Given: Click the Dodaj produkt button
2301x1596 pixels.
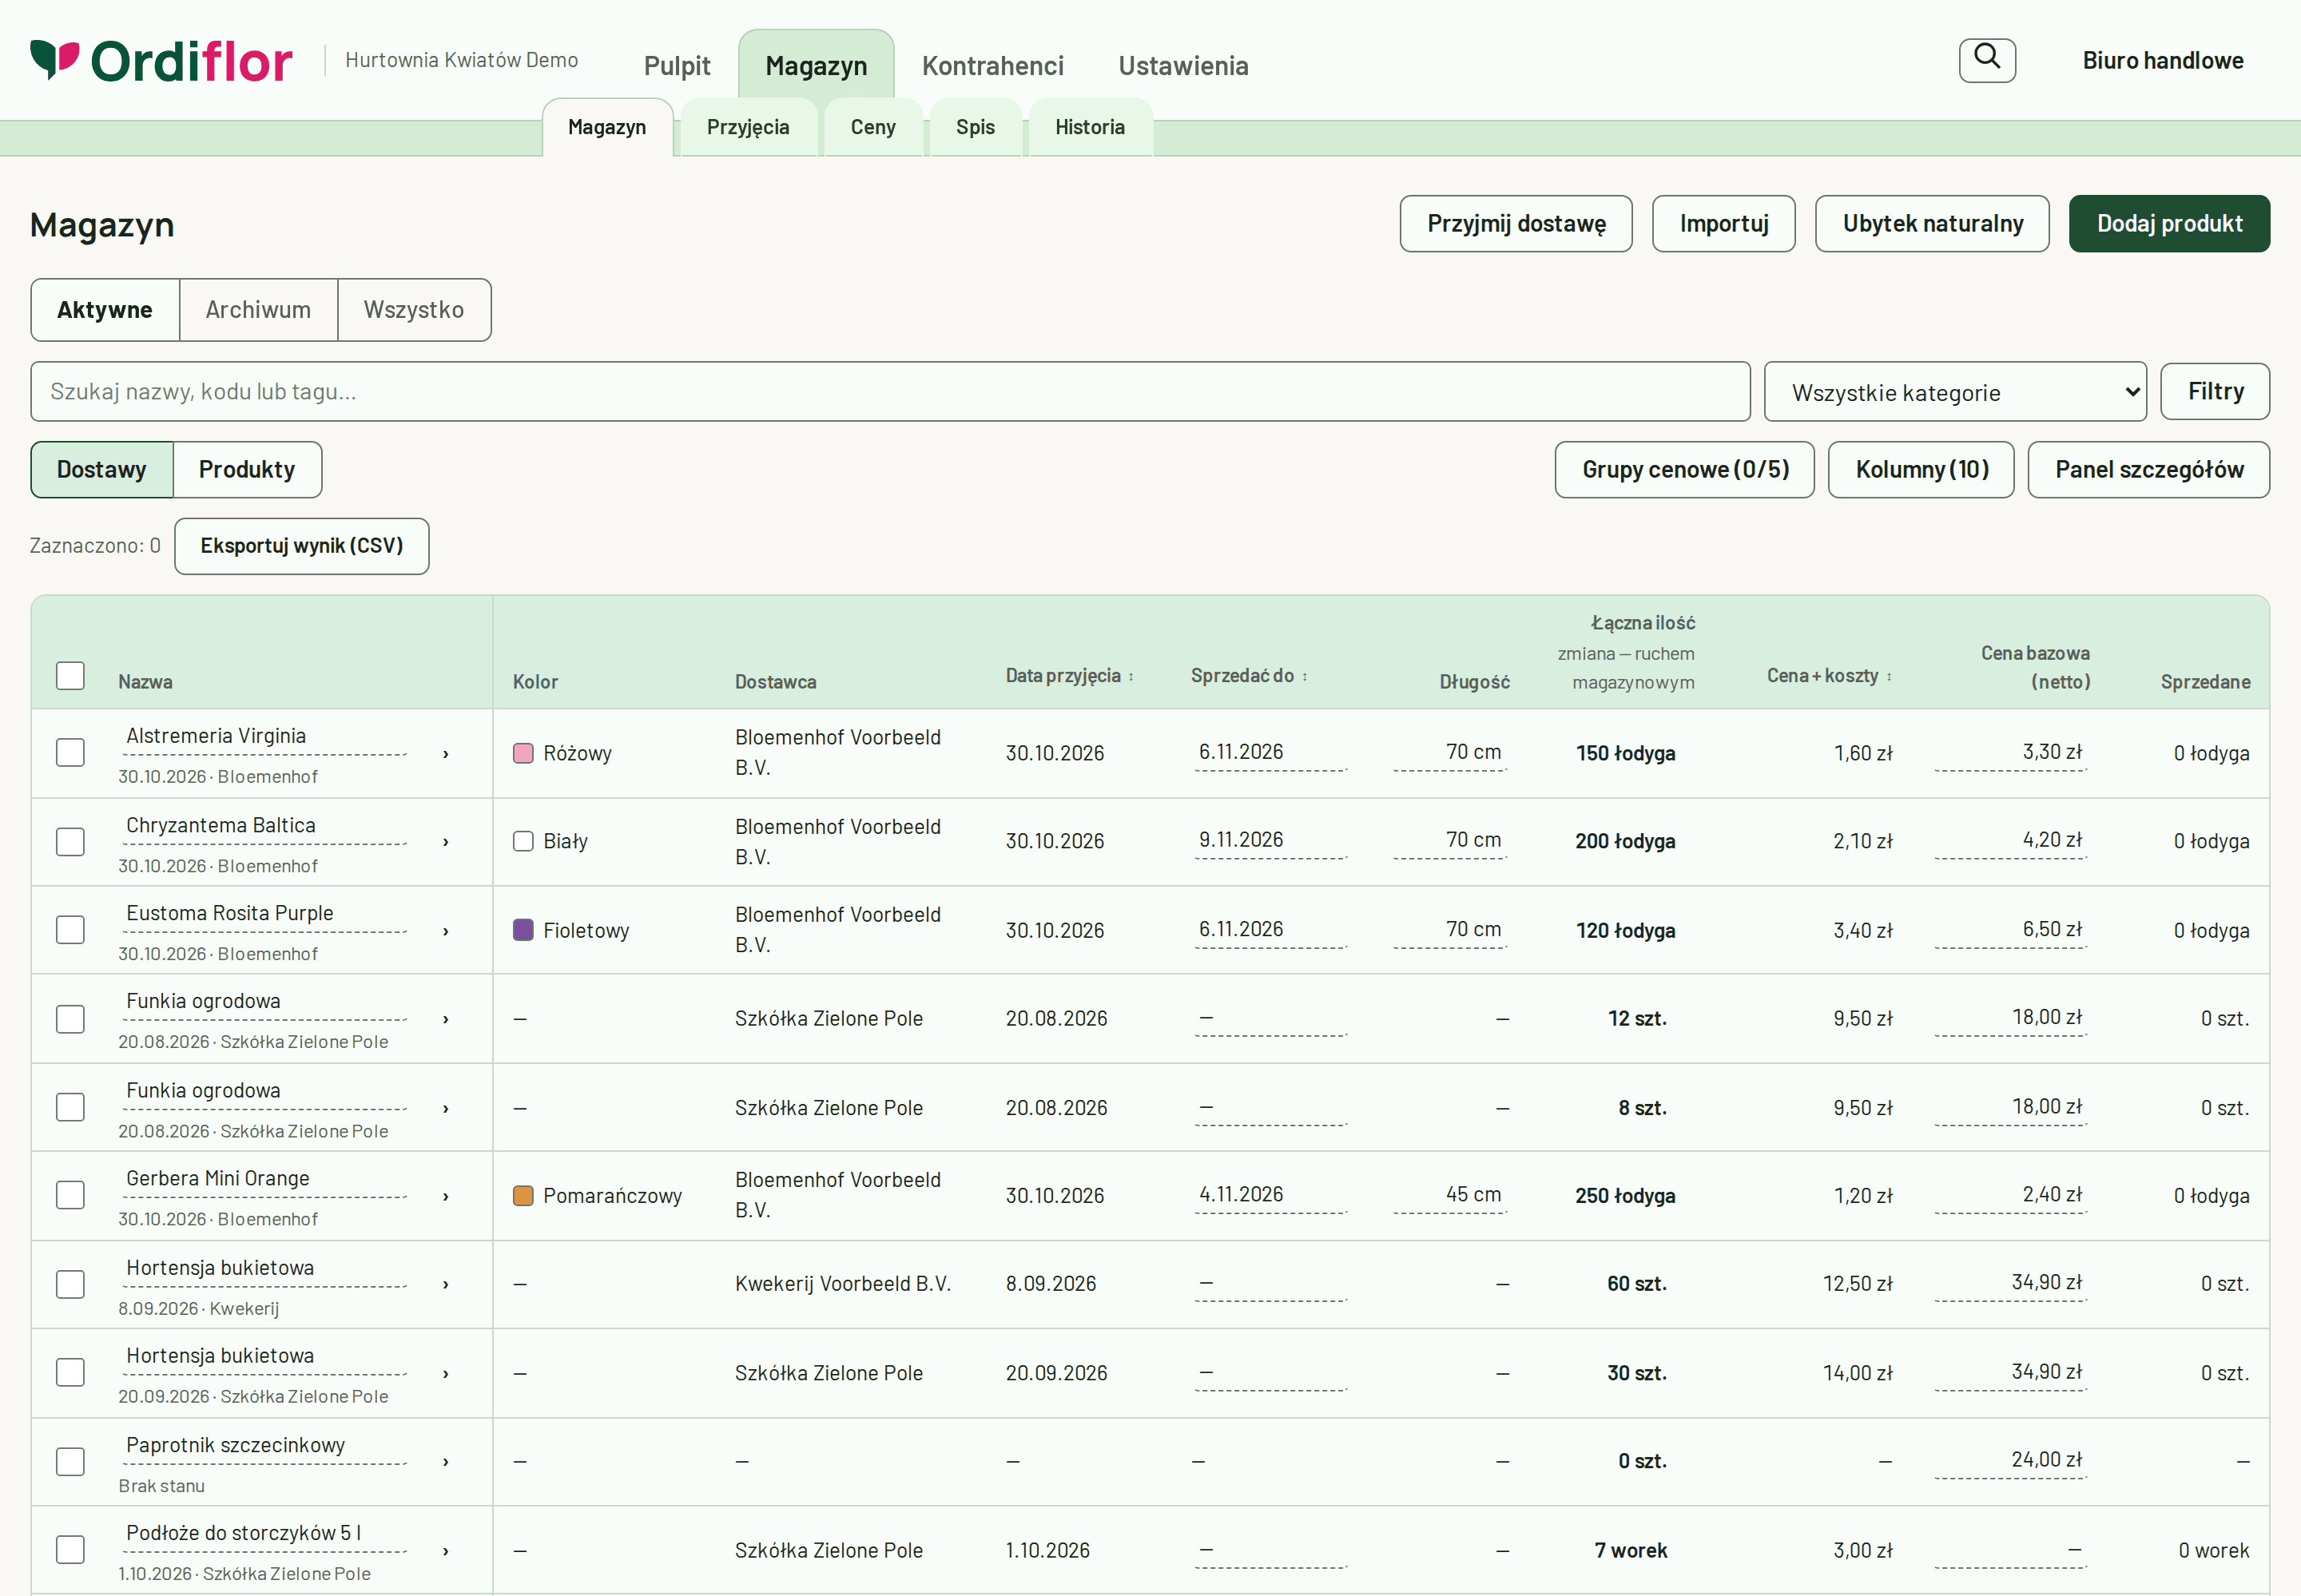Looking at the screenshot, I should 2168,224.
